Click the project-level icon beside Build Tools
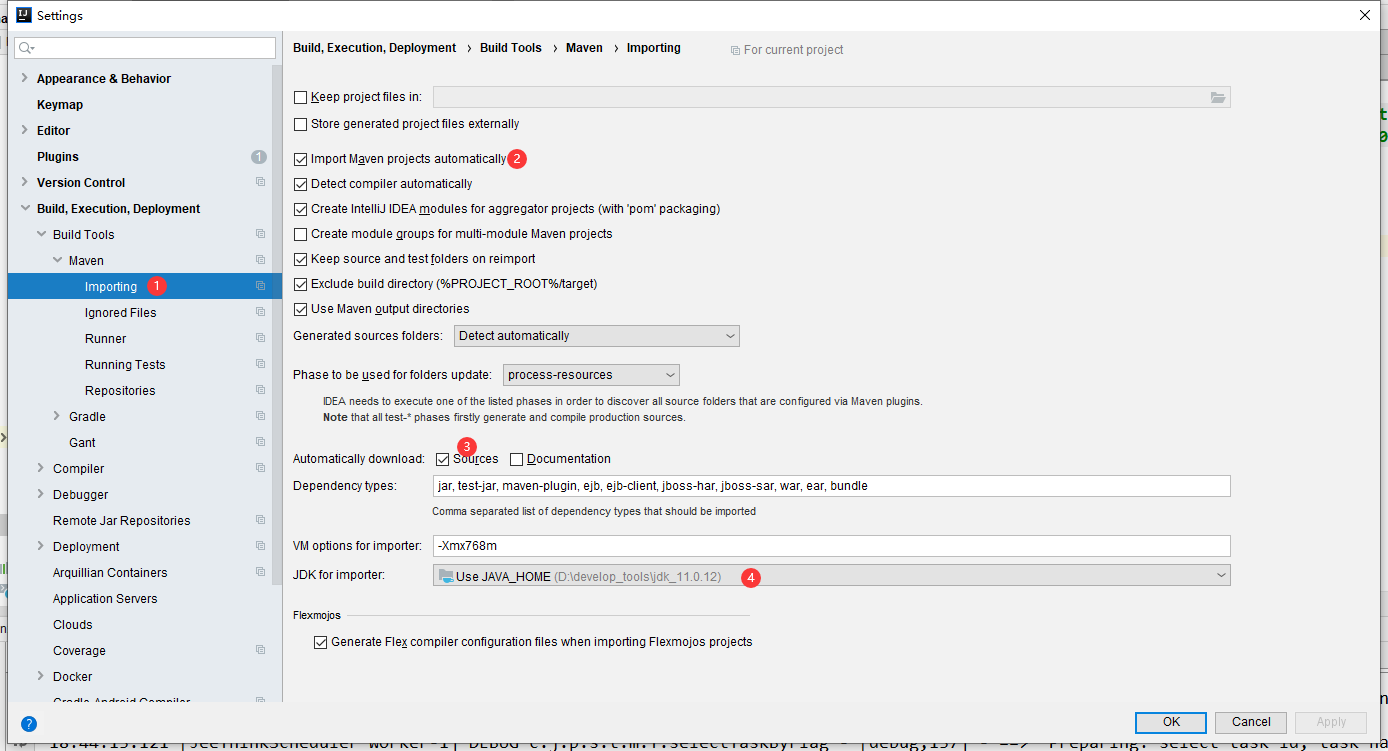Viewport: 1388px width, 751px height. pyautogui.click(x=260, y=234)
